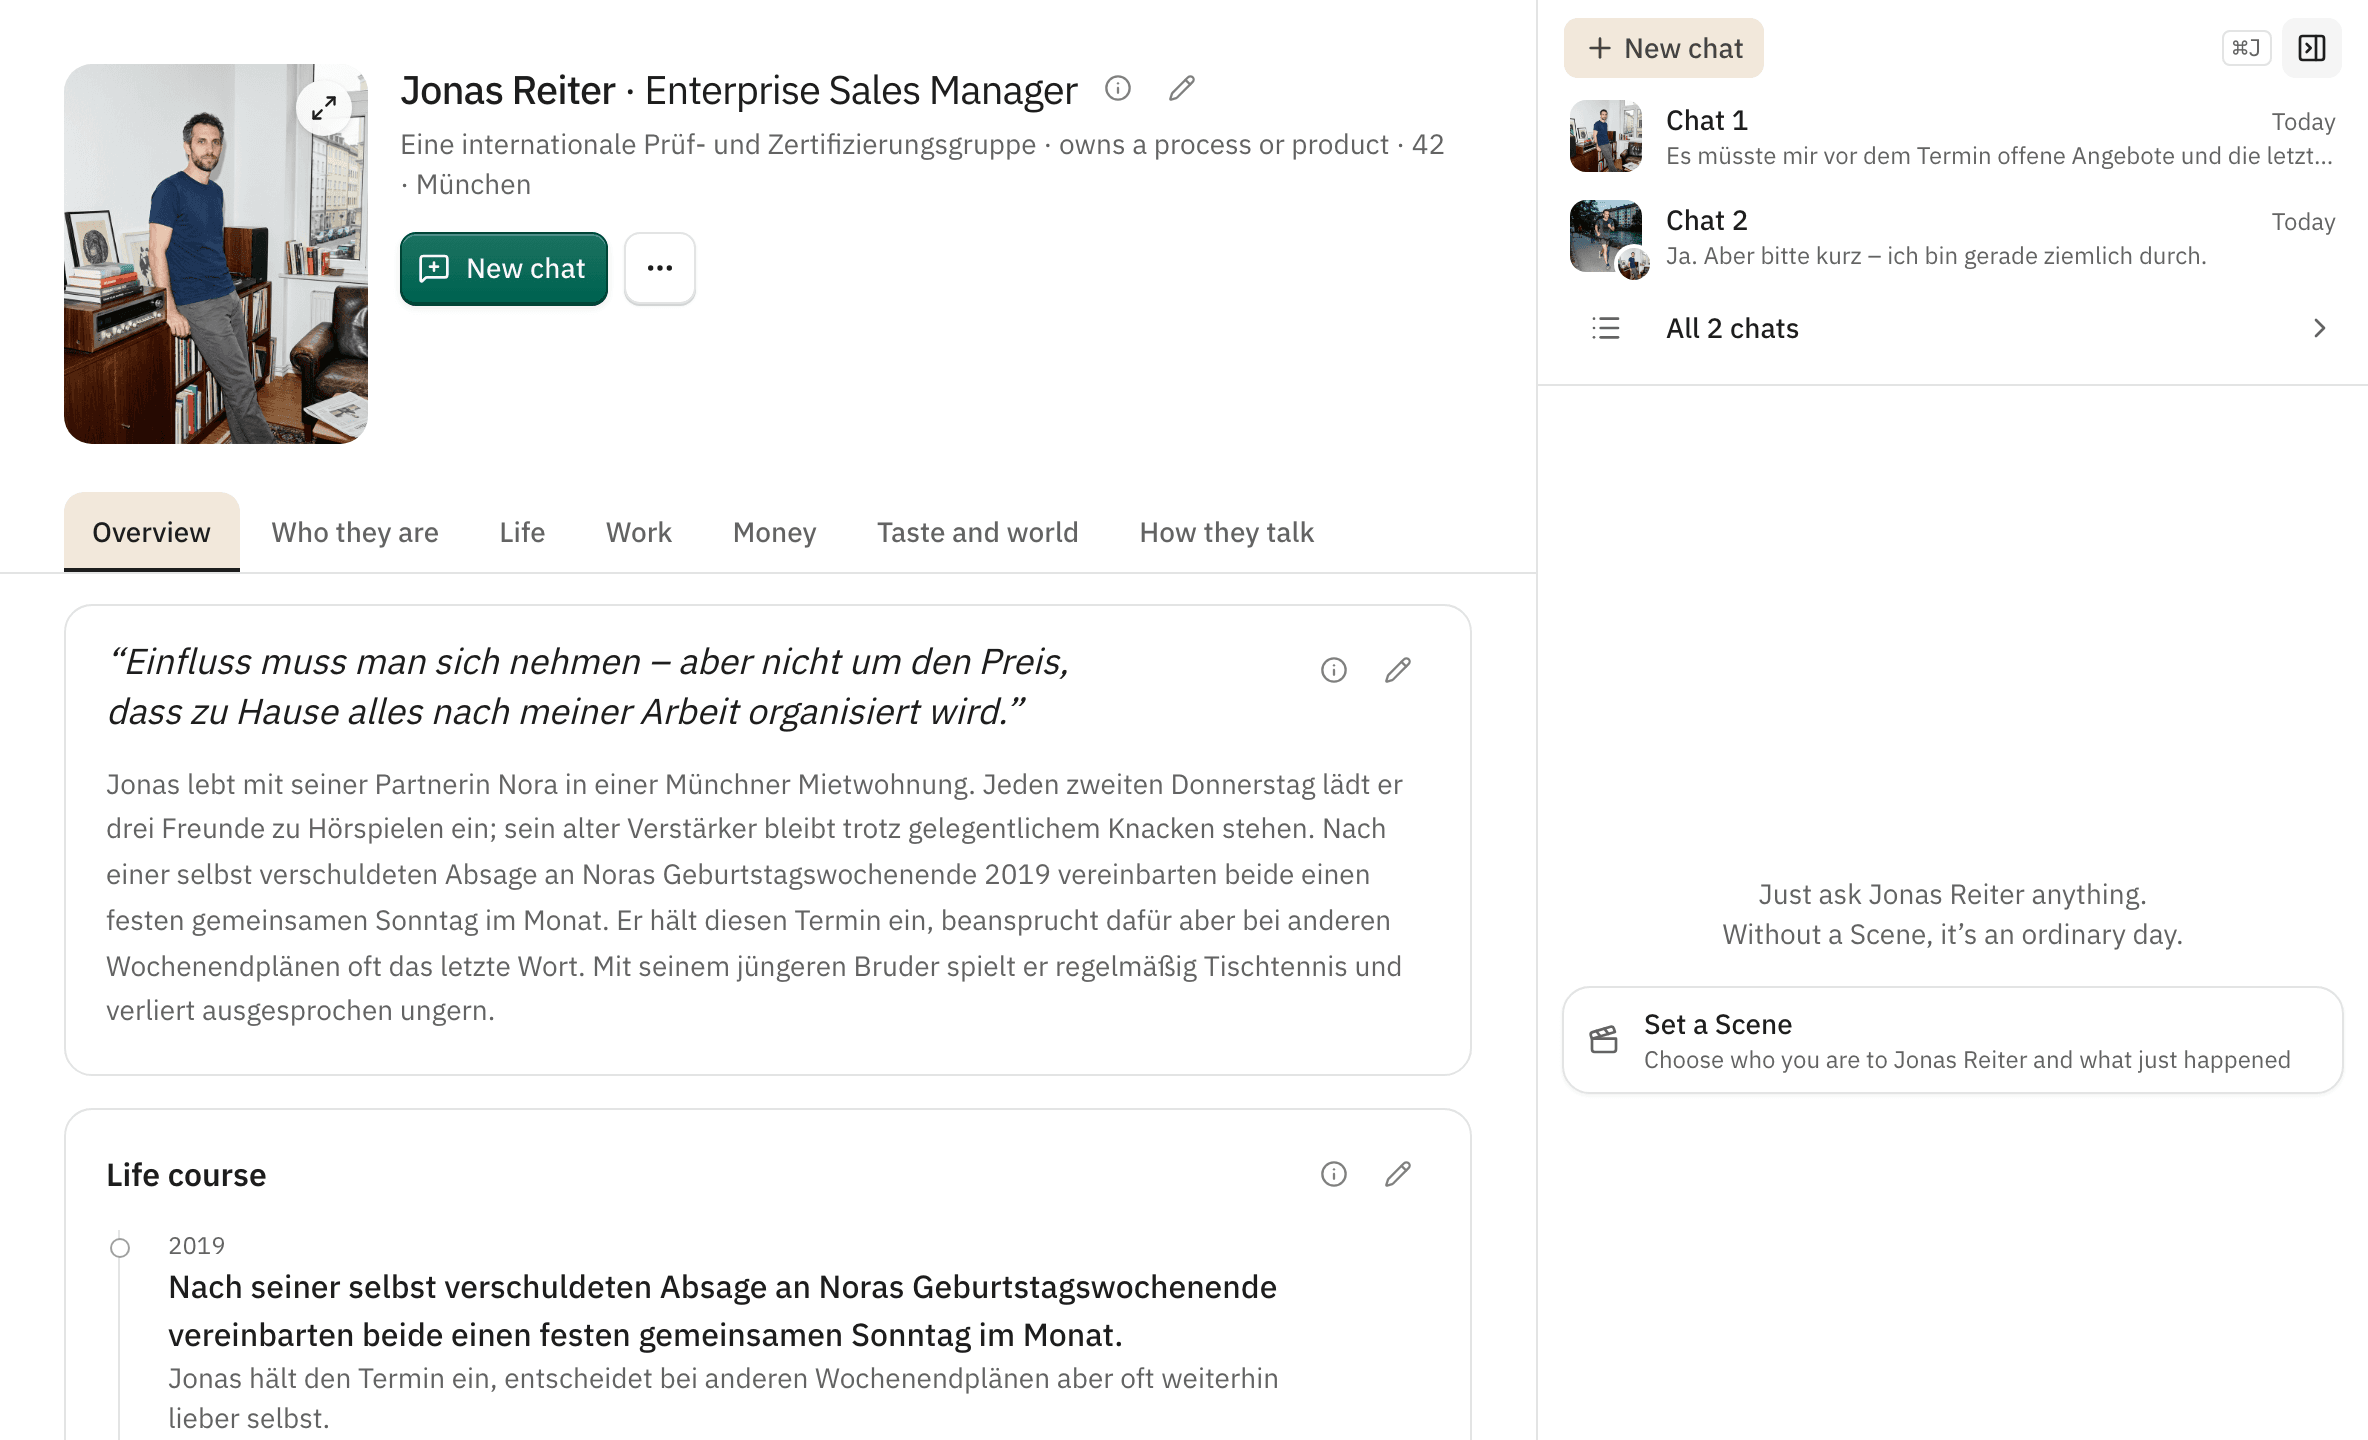Screen dimensions: 2368x1440
Task: Open the more options ellipsis button
Action: (x=660, y=268)
